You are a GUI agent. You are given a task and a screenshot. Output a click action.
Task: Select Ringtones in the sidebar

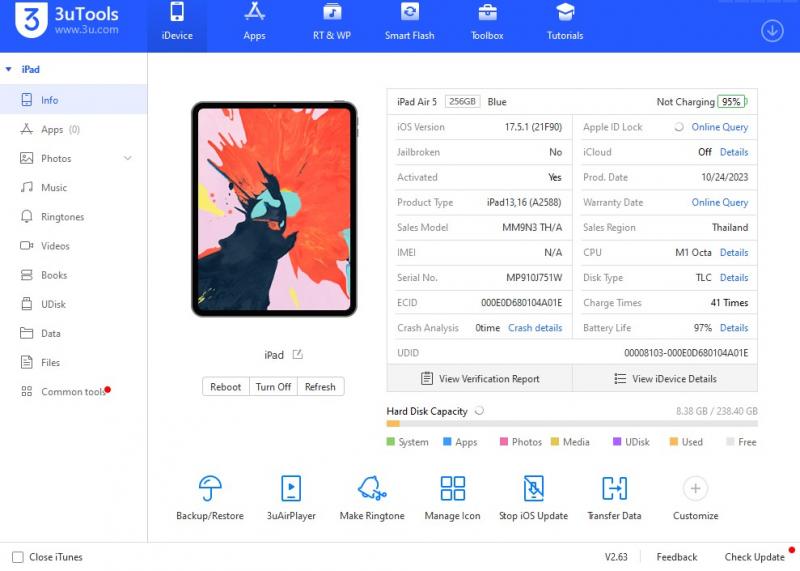(62, 217)
